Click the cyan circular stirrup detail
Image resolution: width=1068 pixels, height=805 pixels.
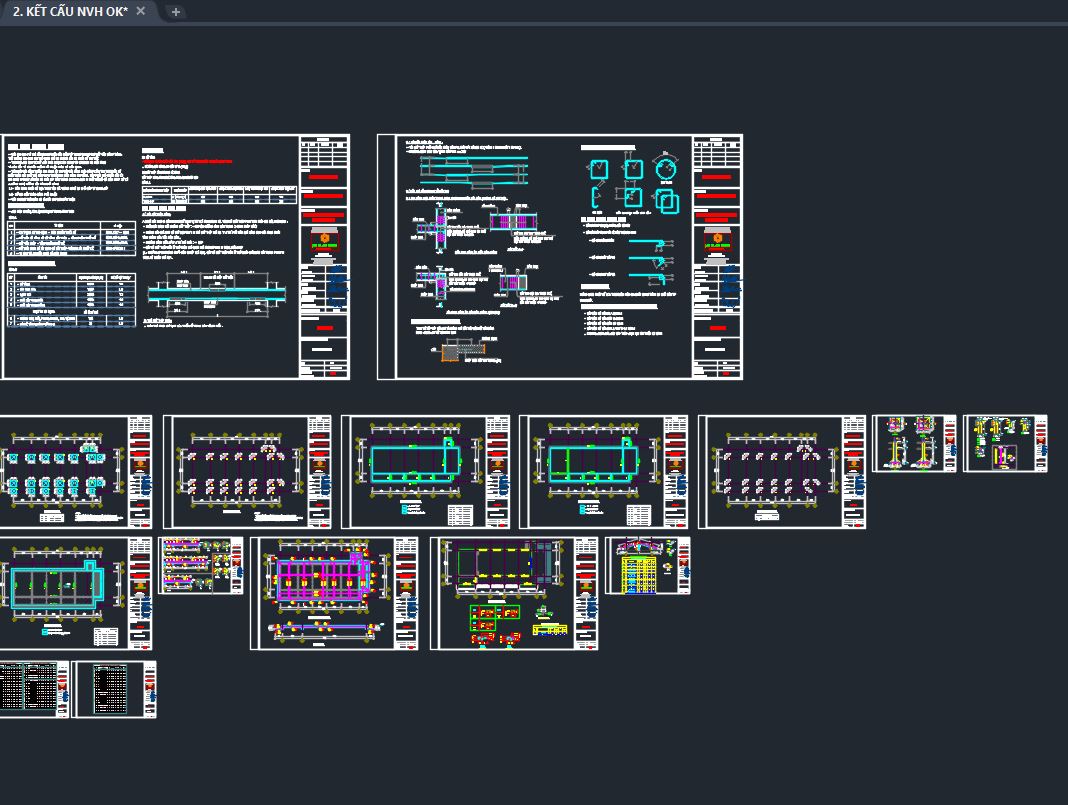(x=666, y=169)
